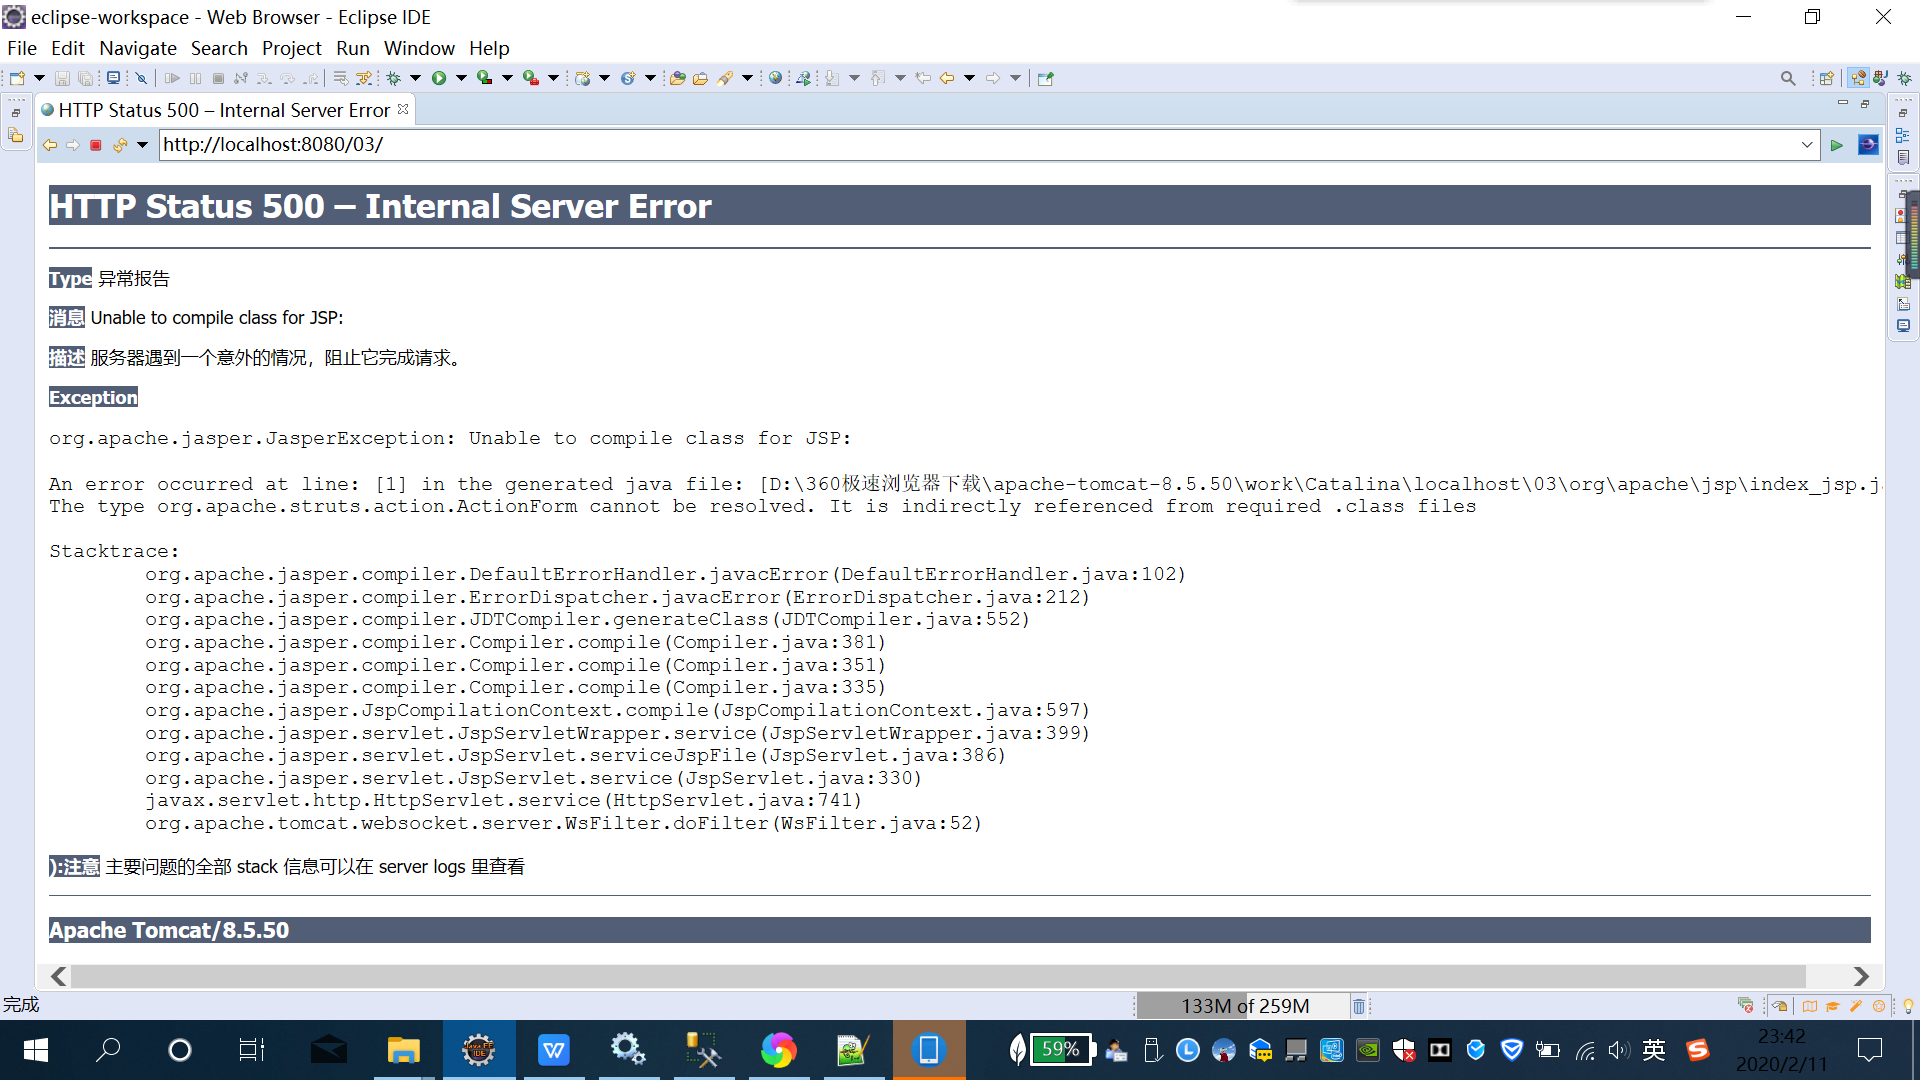Image resolution: width=1920 pixels, height=1080 pixels.
Task: Switch to the Debug perspective icon
Action: 1904,78
